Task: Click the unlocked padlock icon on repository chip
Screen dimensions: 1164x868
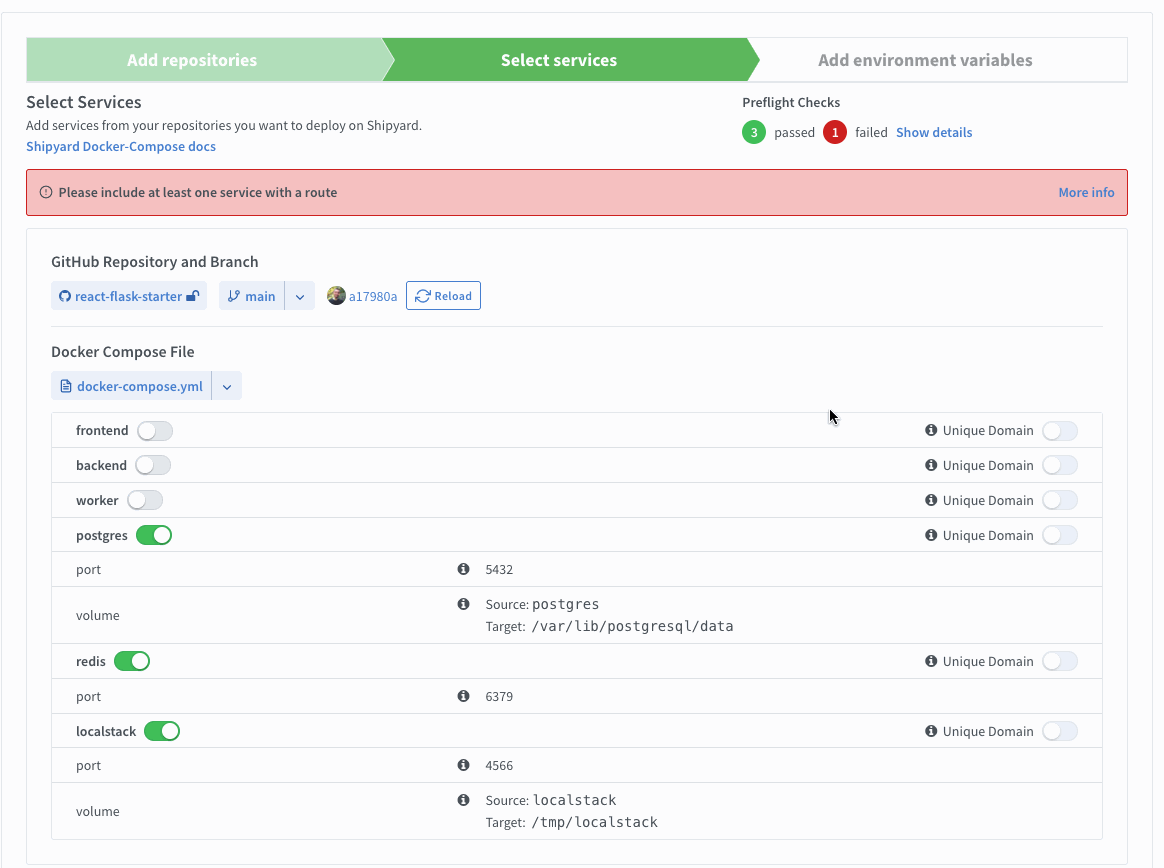Action: point(192,296)
